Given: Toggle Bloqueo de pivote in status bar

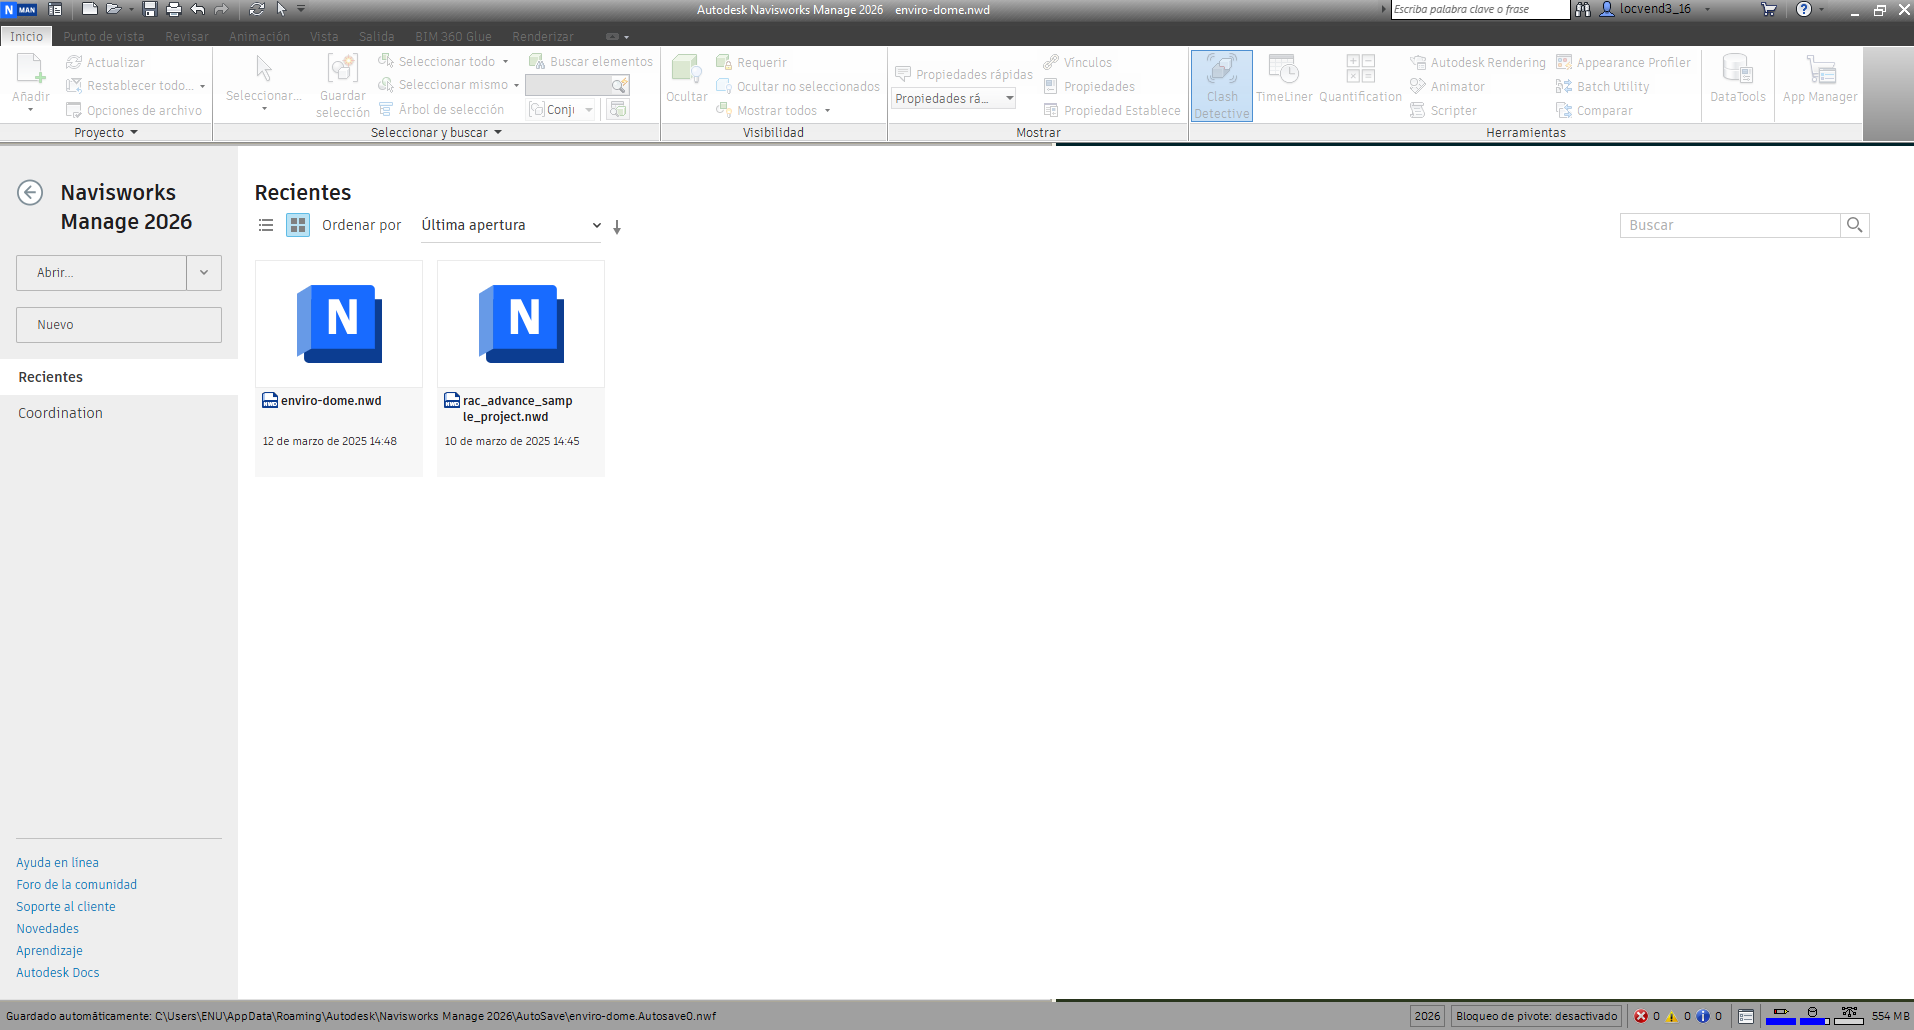Looking at the screenshot, I should (1537, 1016).
